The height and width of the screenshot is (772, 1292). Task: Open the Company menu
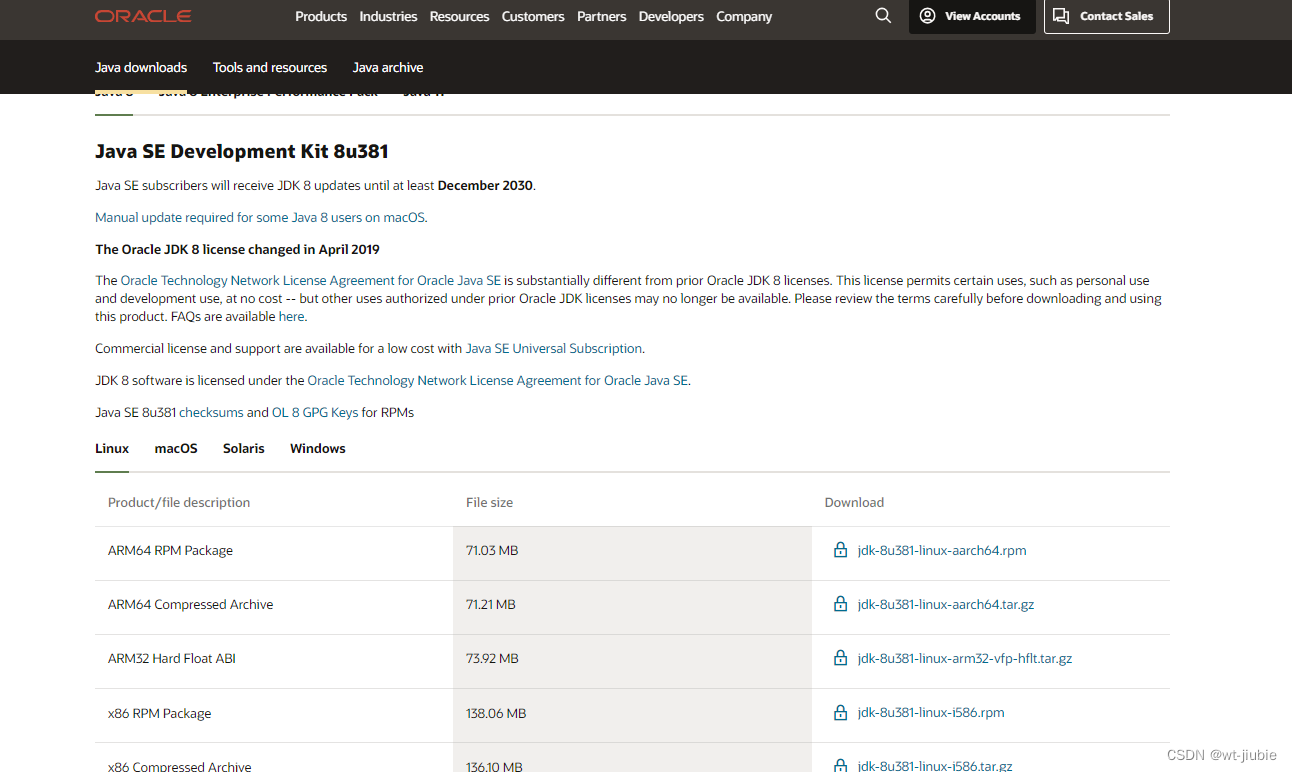pos(744,16)
